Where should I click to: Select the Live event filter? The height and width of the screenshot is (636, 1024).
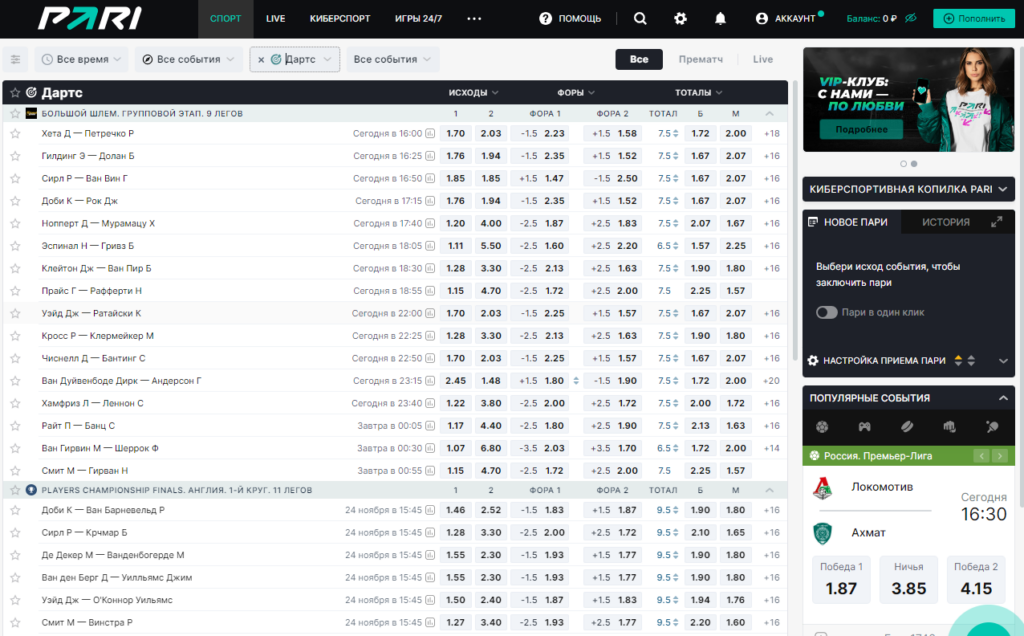[763, 59]
